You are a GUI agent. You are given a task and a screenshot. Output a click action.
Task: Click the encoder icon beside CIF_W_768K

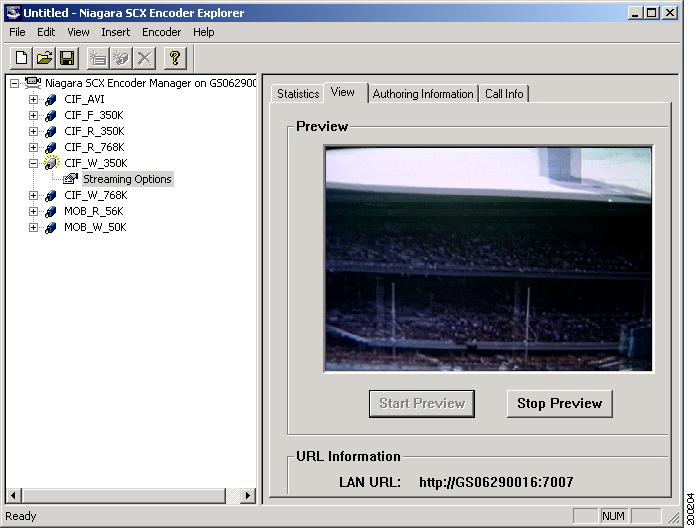point(51,195)
